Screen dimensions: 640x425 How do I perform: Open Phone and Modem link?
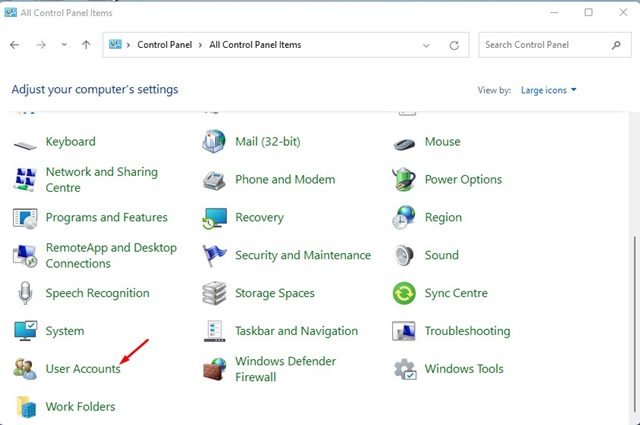[x=285, y=180]
